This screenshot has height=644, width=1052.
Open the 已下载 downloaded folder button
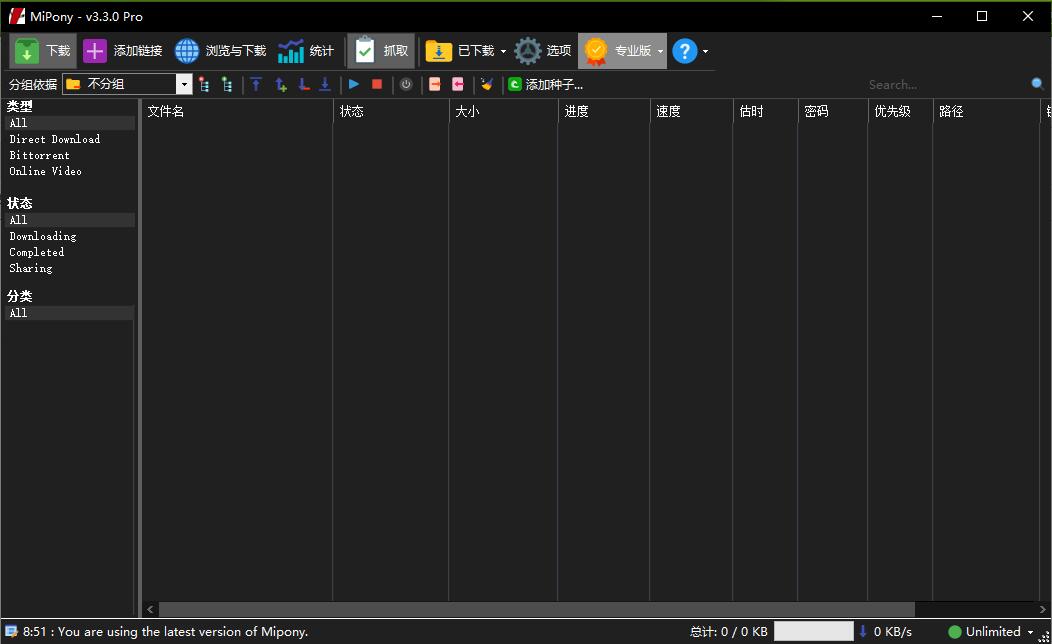pos(460,51)
